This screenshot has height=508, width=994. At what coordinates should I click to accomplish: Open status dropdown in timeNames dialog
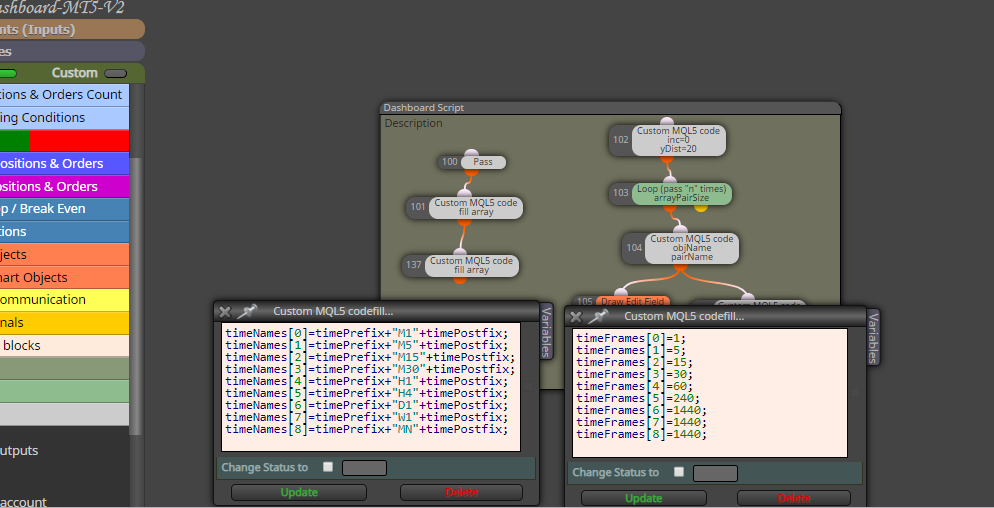365,468
